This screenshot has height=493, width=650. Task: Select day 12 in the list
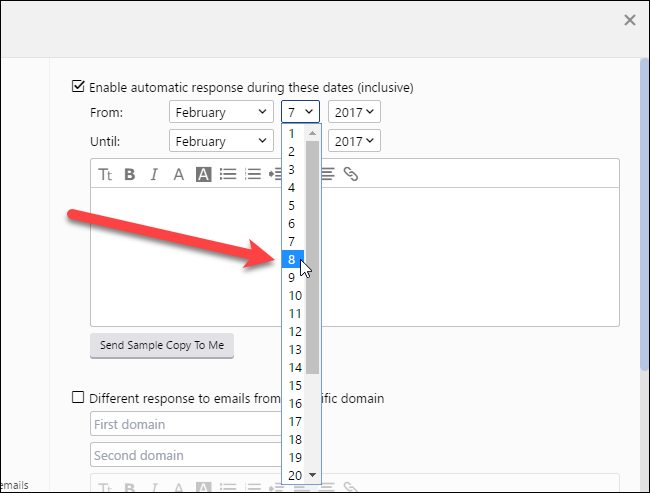293,331
